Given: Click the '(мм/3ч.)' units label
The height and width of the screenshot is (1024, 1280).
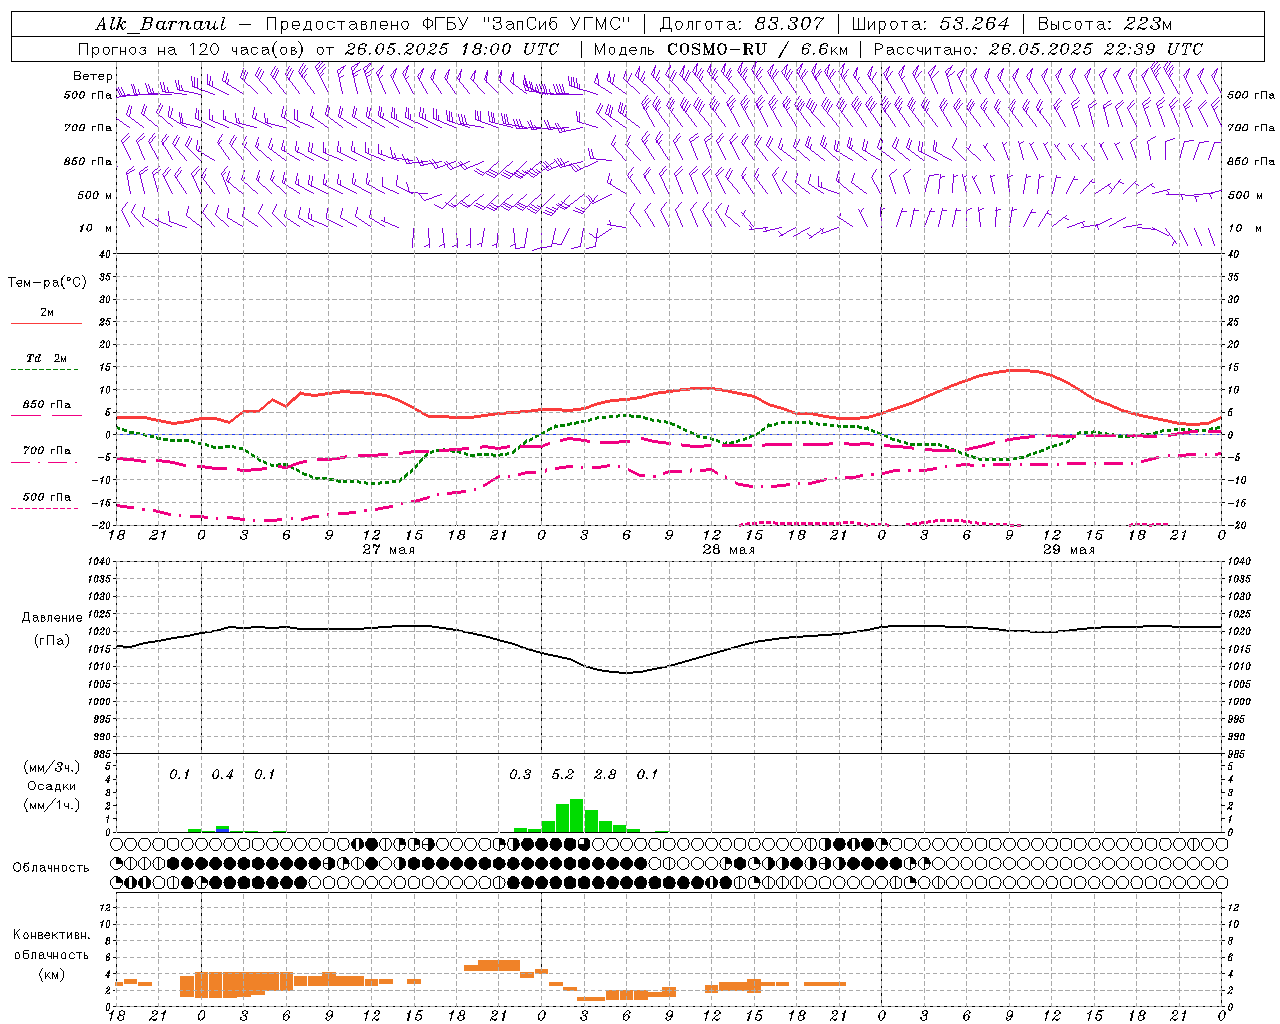Looking at the screenshot, I should (52, 767).
